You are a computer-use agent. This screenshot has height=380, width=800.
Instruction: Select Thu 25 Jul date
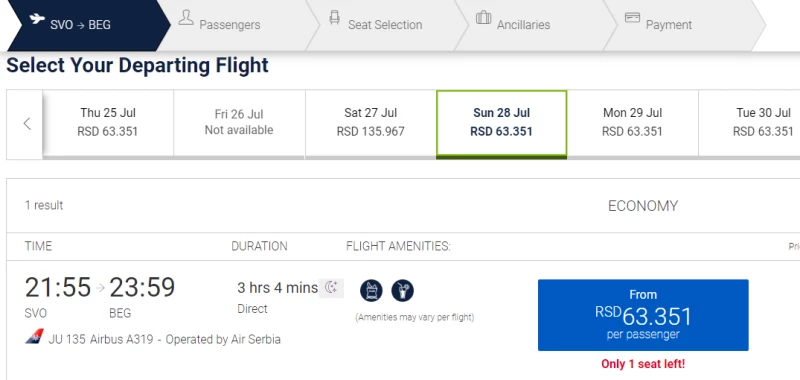[x=108, y=122]
